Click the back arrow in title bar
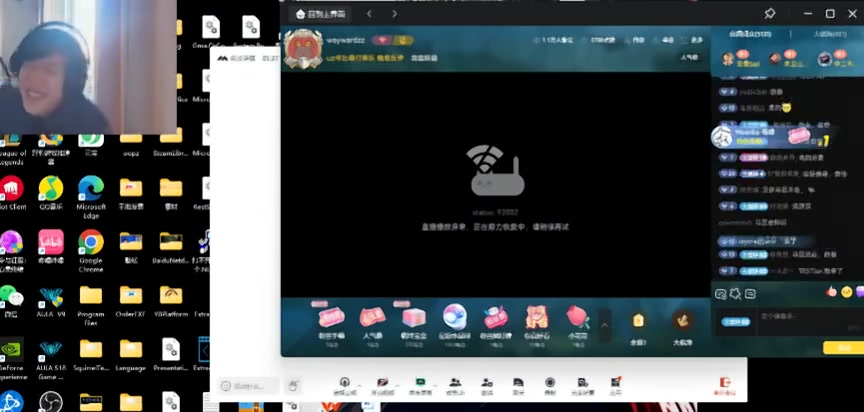 (x=370, y=14)
